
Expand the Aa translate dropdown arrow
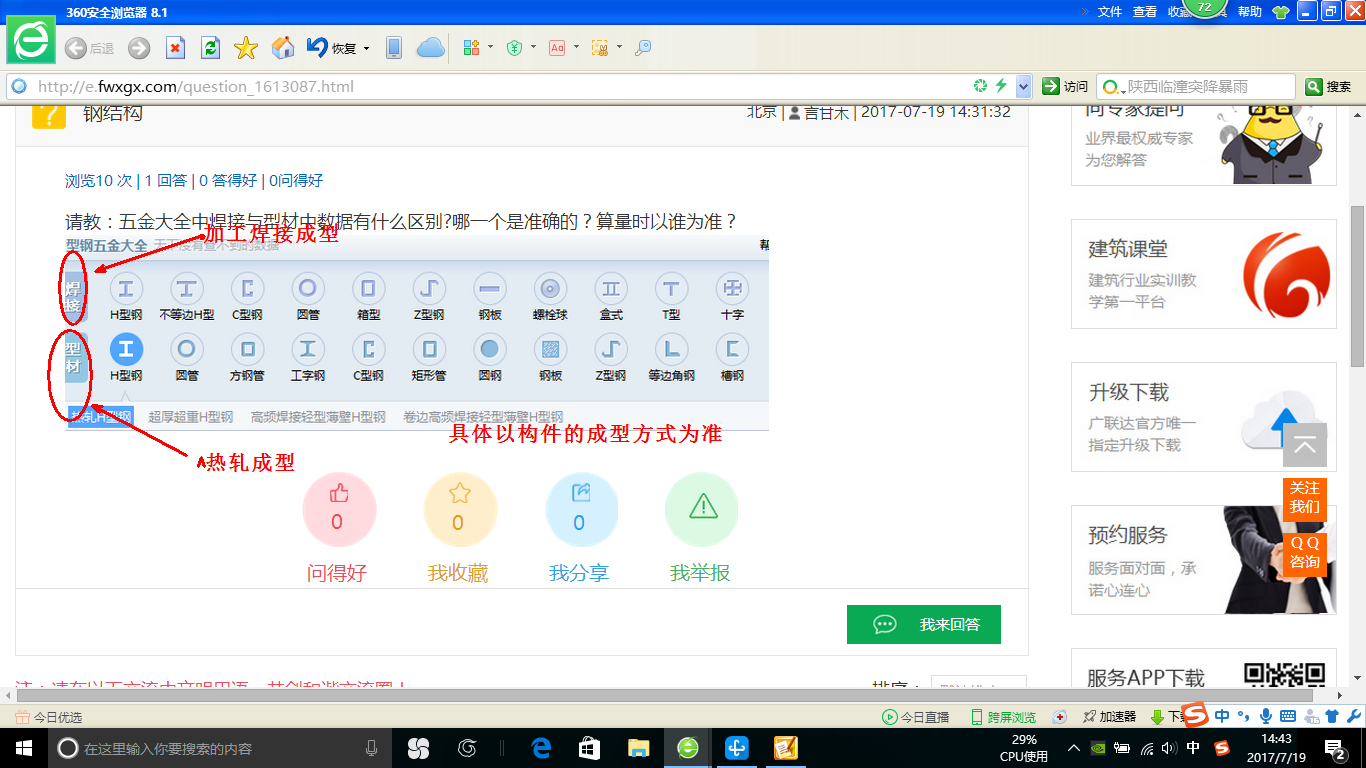point(576,47)
